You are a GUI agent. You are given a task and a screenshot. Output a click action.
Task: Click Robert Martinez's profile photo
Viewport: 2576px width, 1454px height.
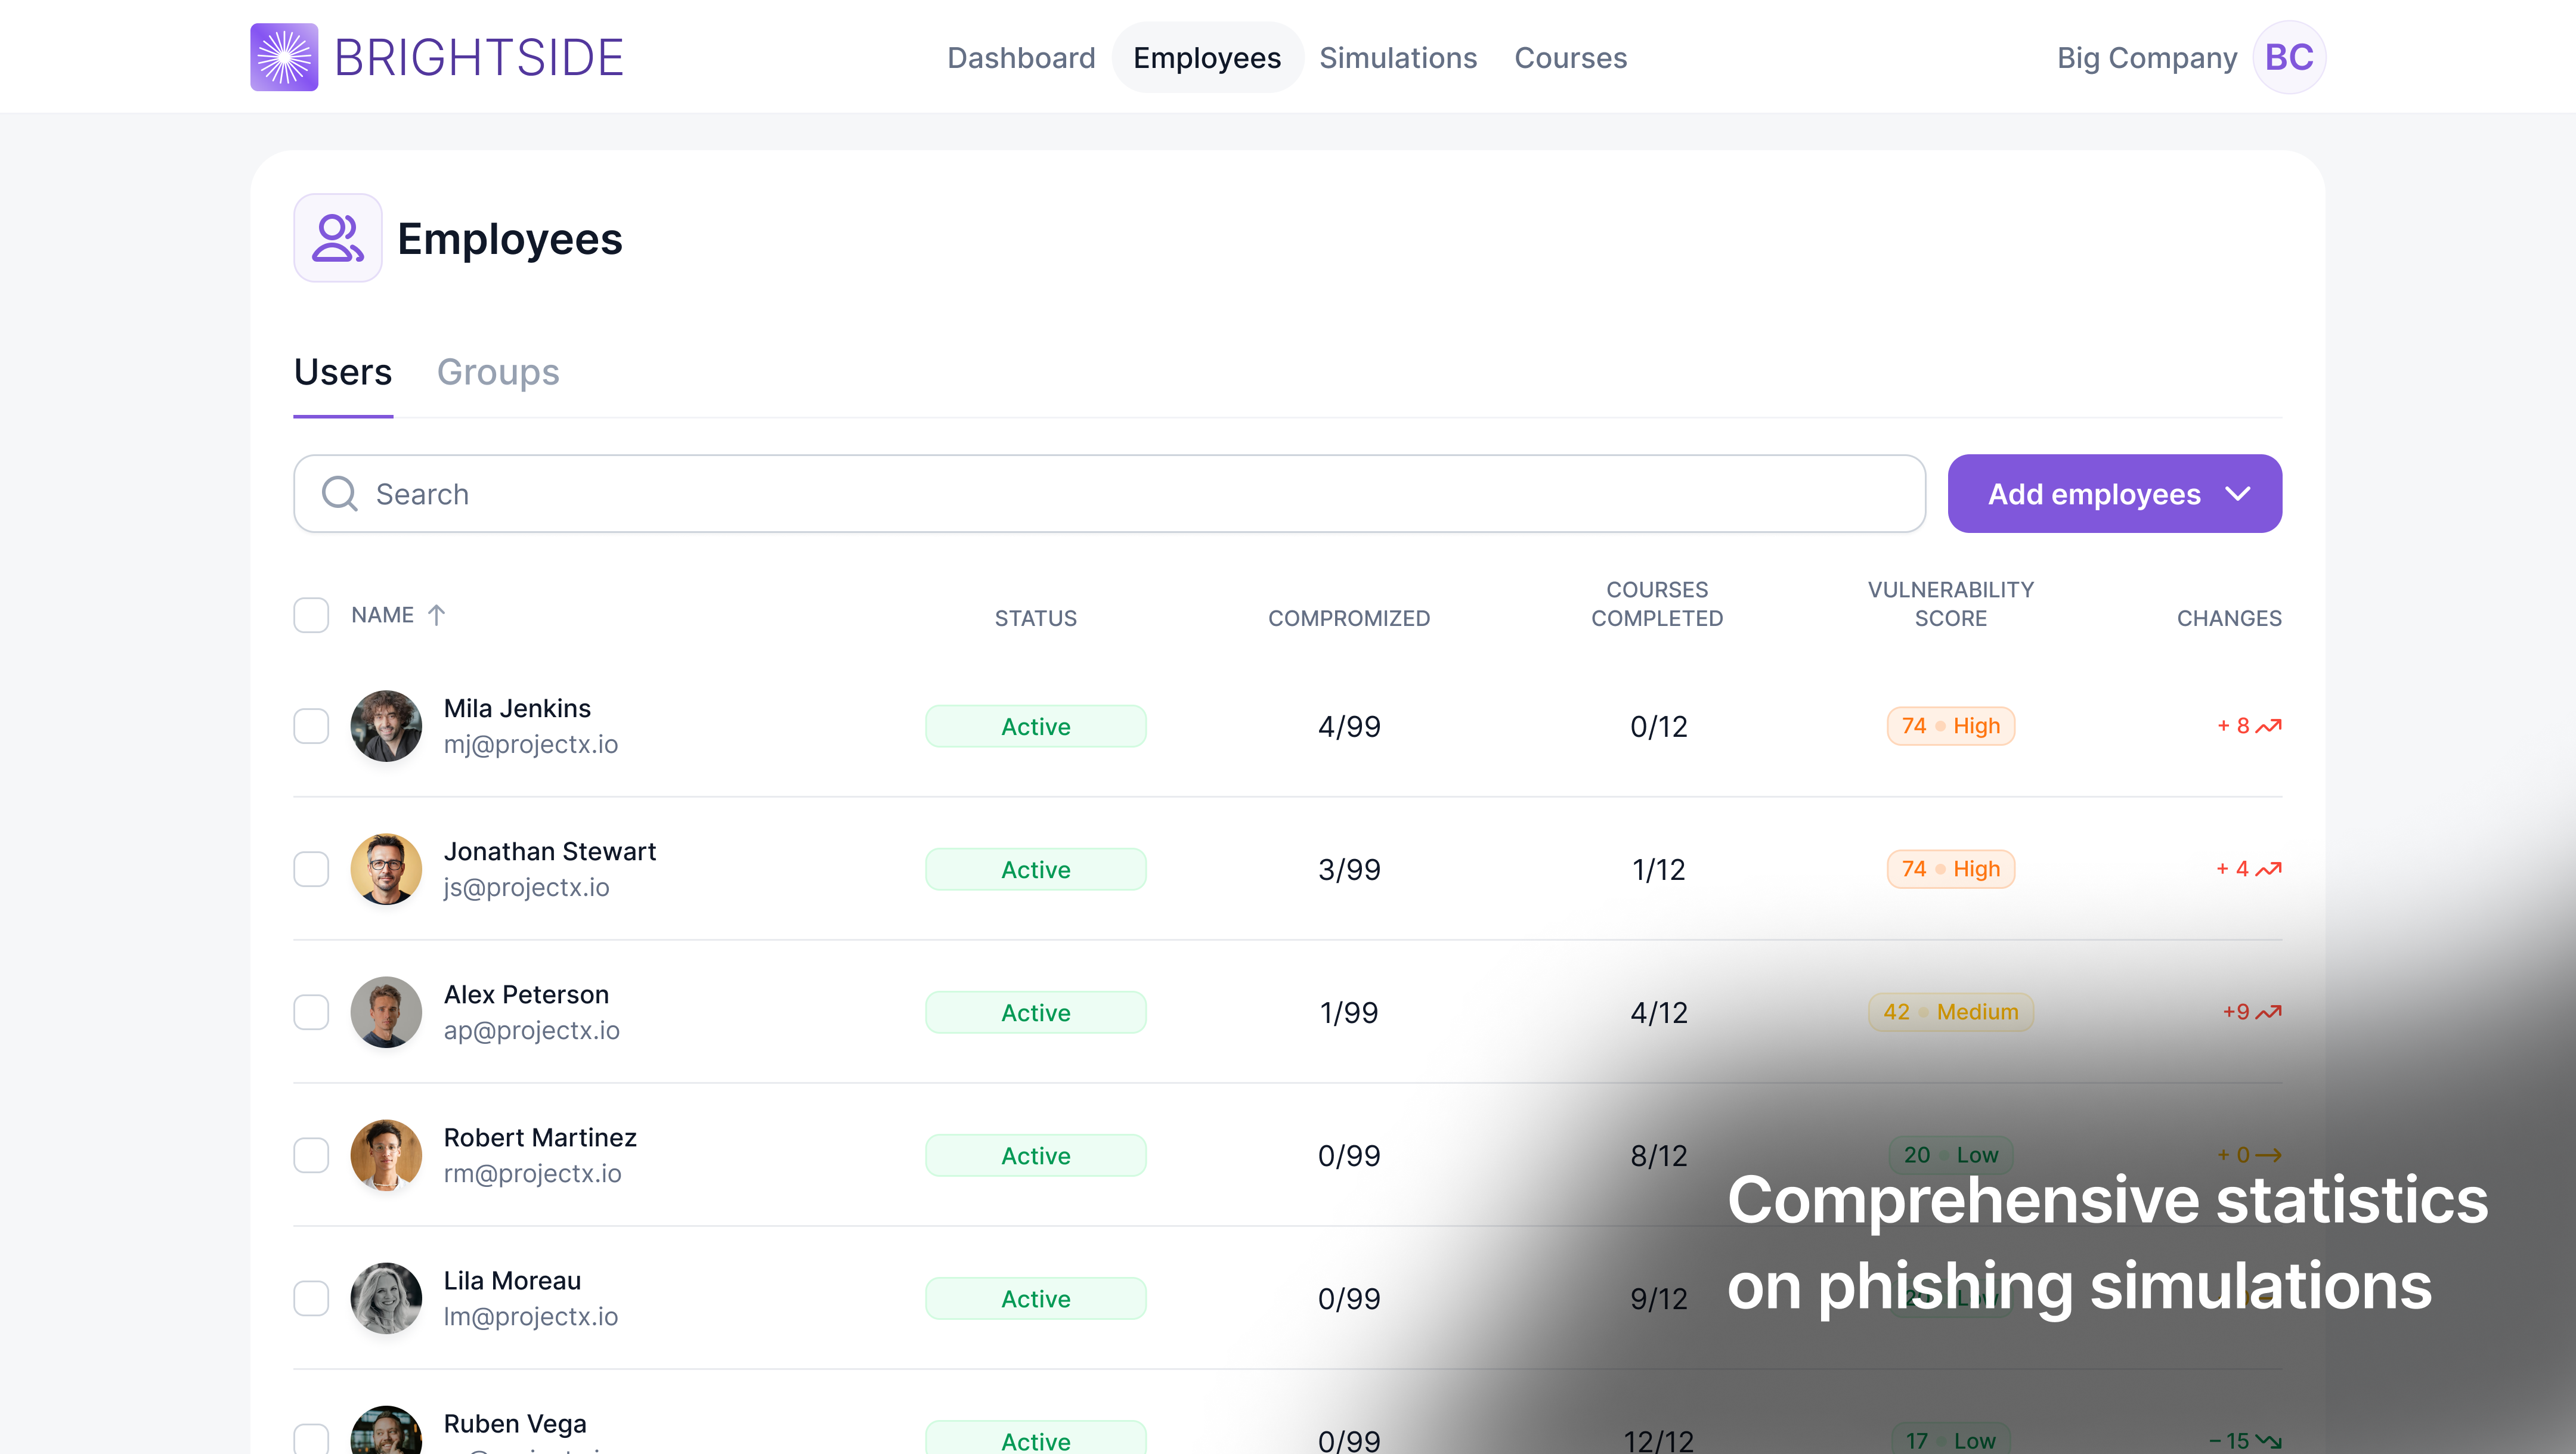[386, 1155]
